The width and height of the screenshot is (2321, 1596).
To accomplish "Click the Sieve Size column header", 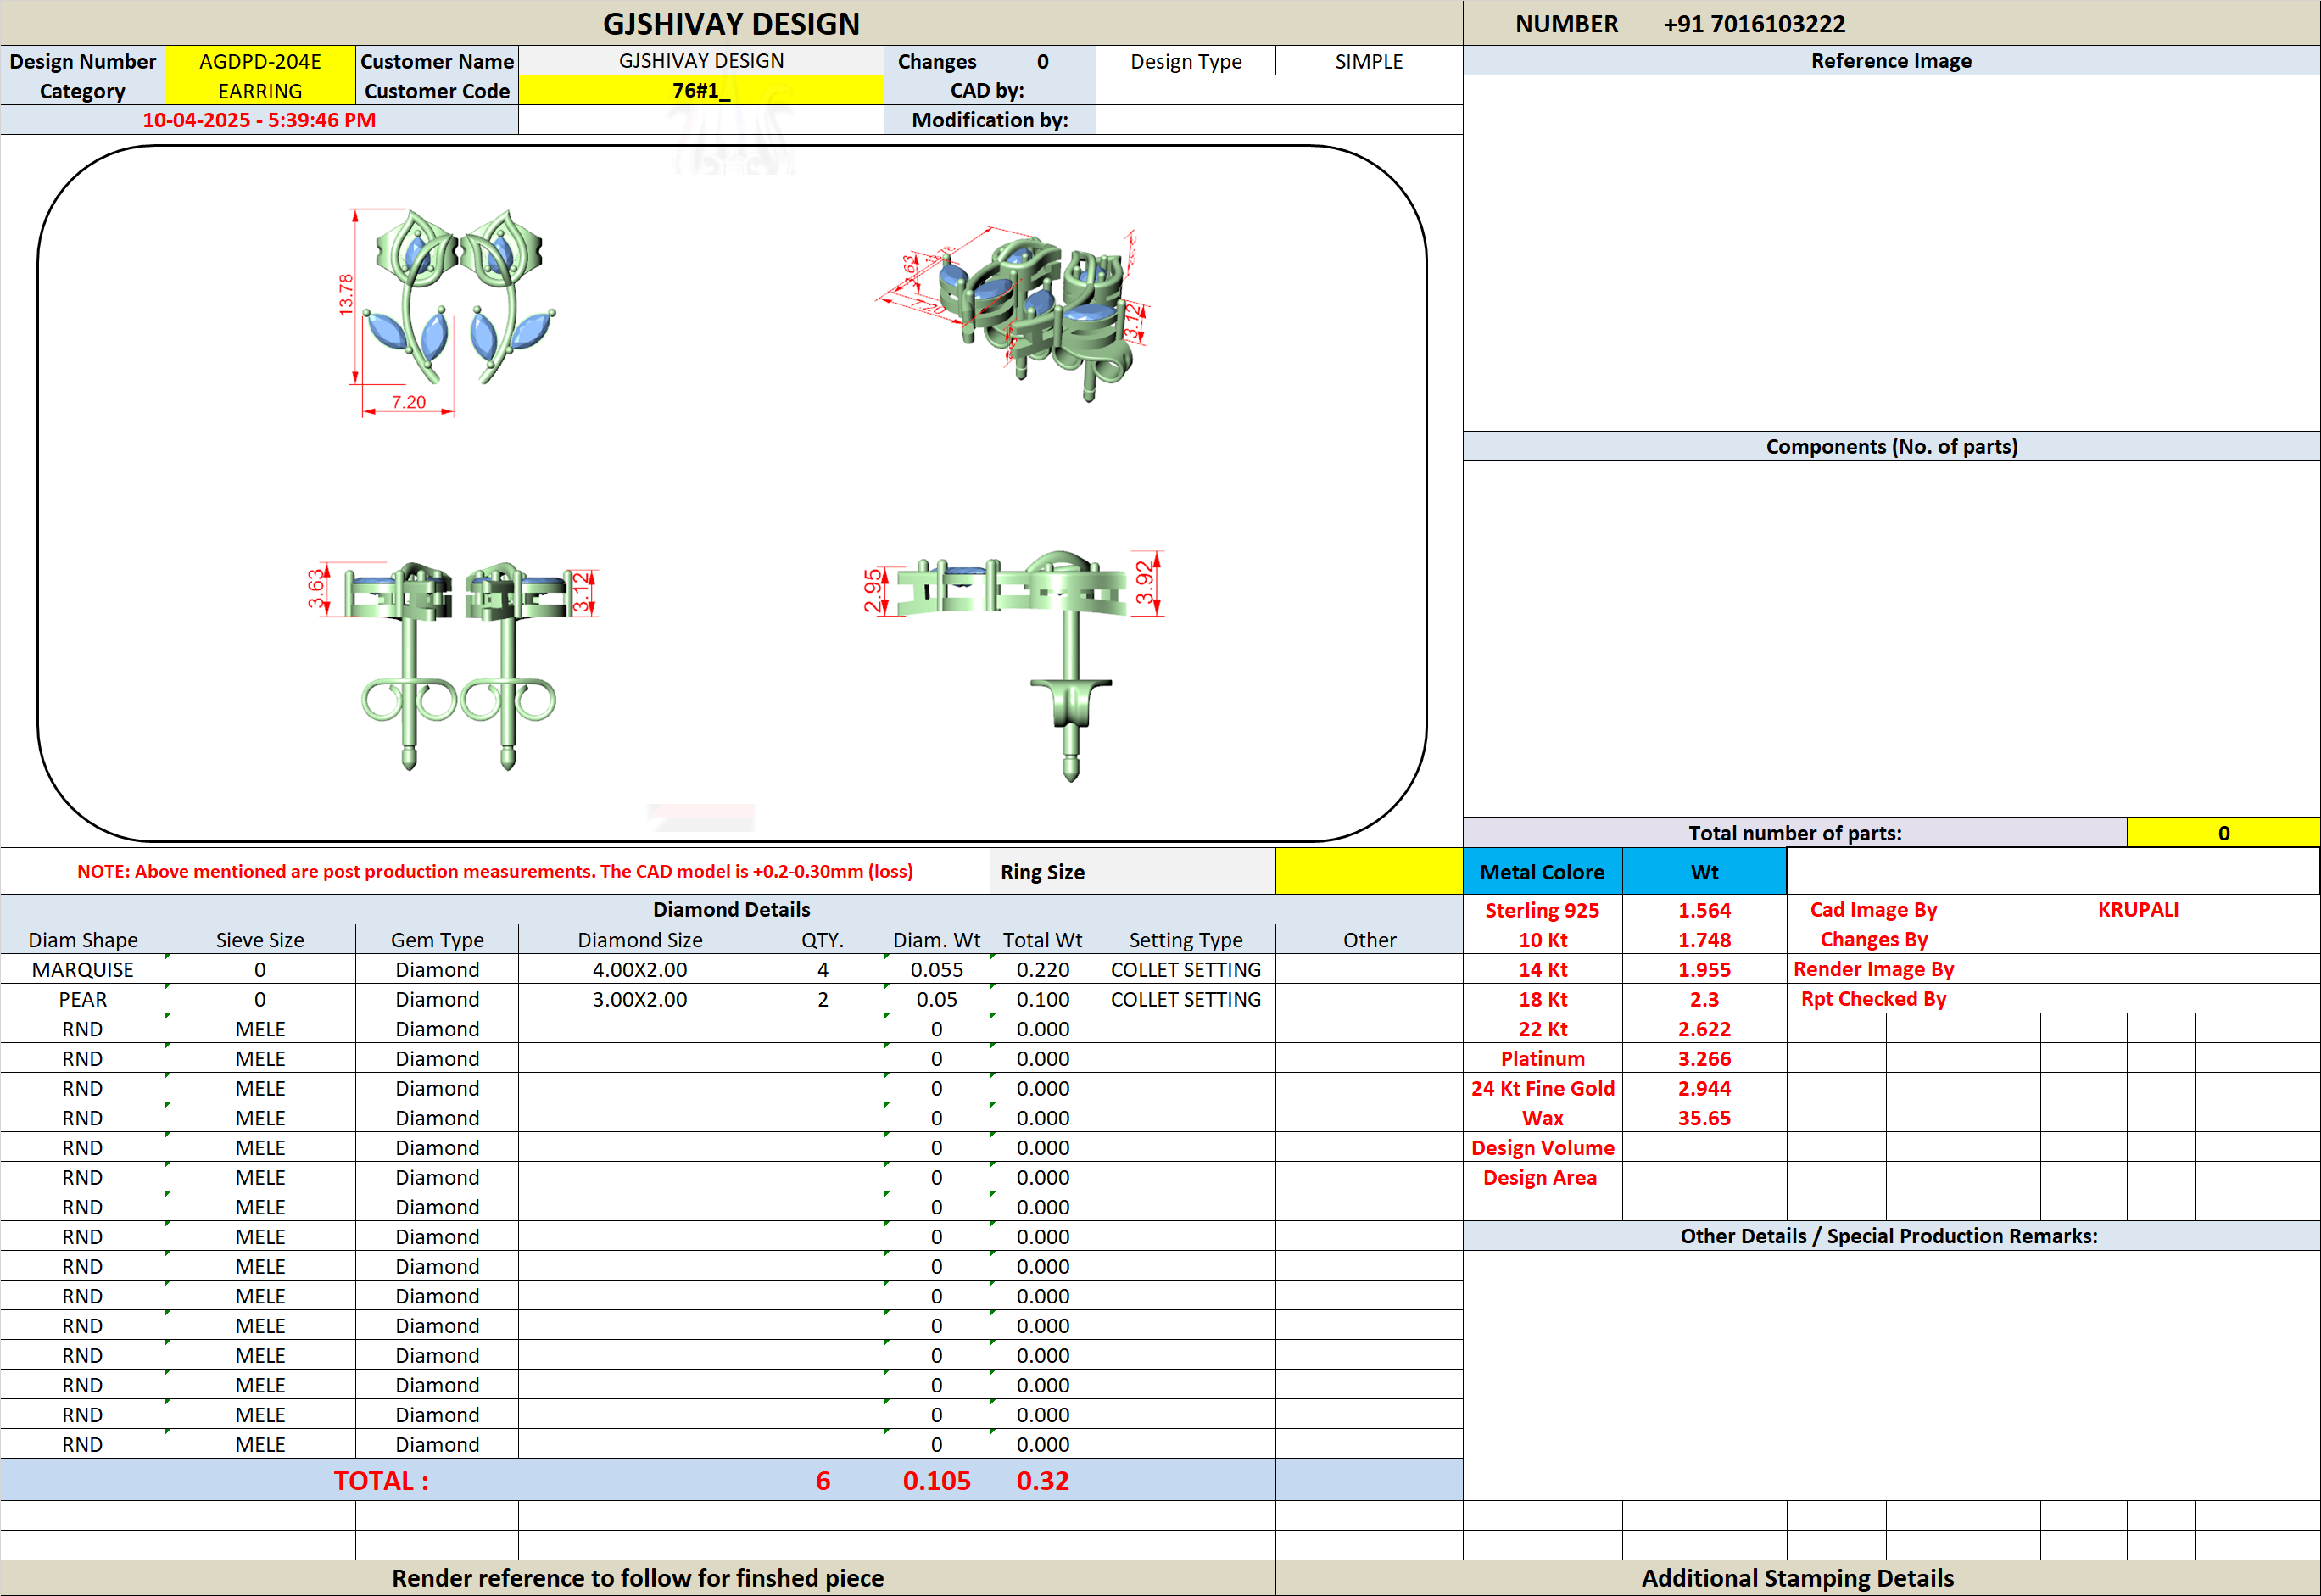I will (x=260, y=940).
